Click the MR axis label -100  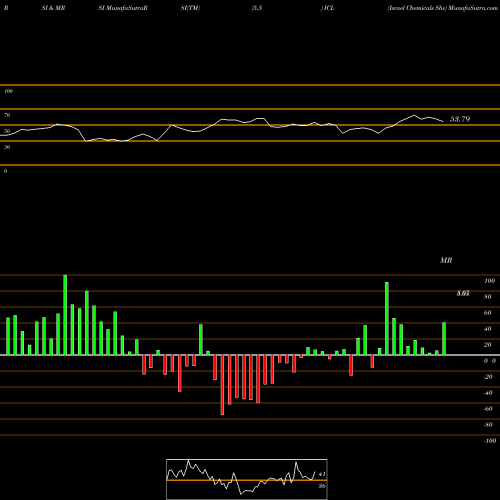pos(490,441)
